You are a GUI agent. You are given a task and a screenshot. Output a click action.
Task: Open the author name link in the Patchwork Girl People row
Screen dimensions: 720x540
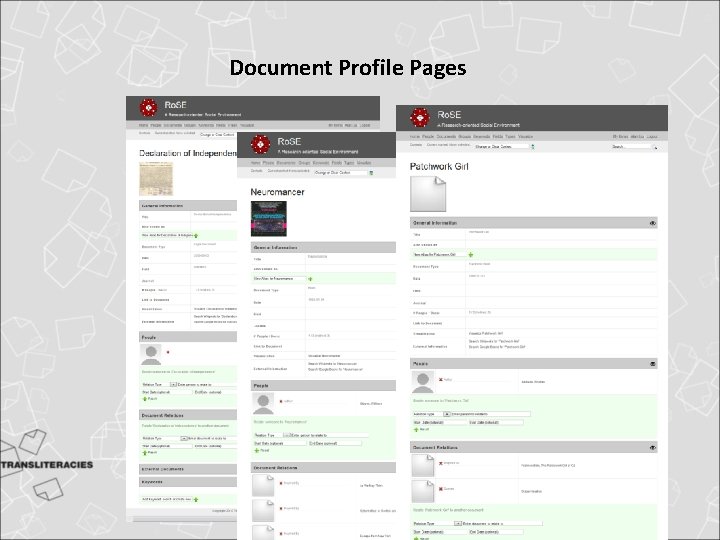pyautogui.click(x=533, y=382)
